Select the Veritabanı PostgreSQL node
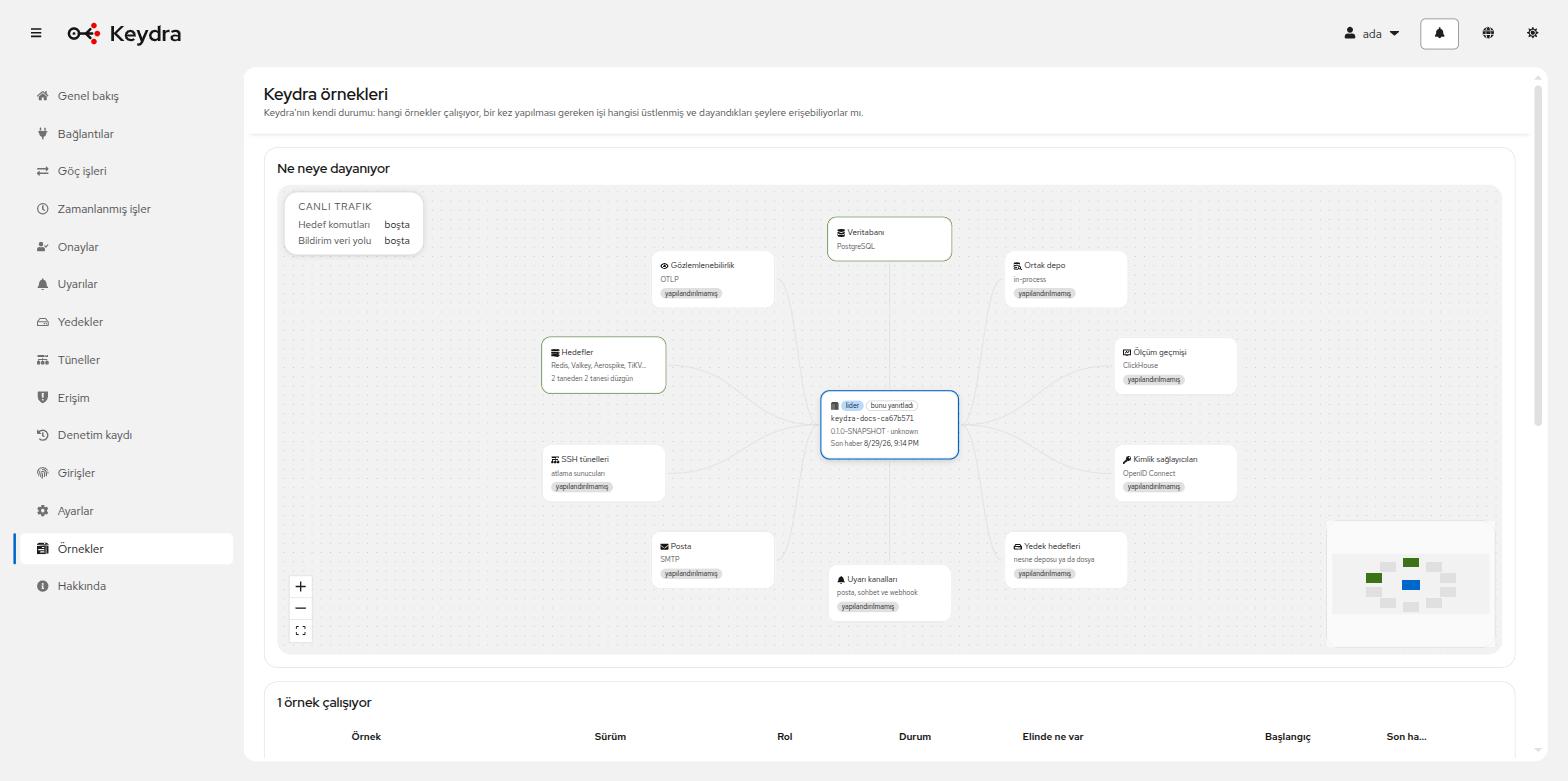This screenshot has width=1568, height=781. coord(889,239)
